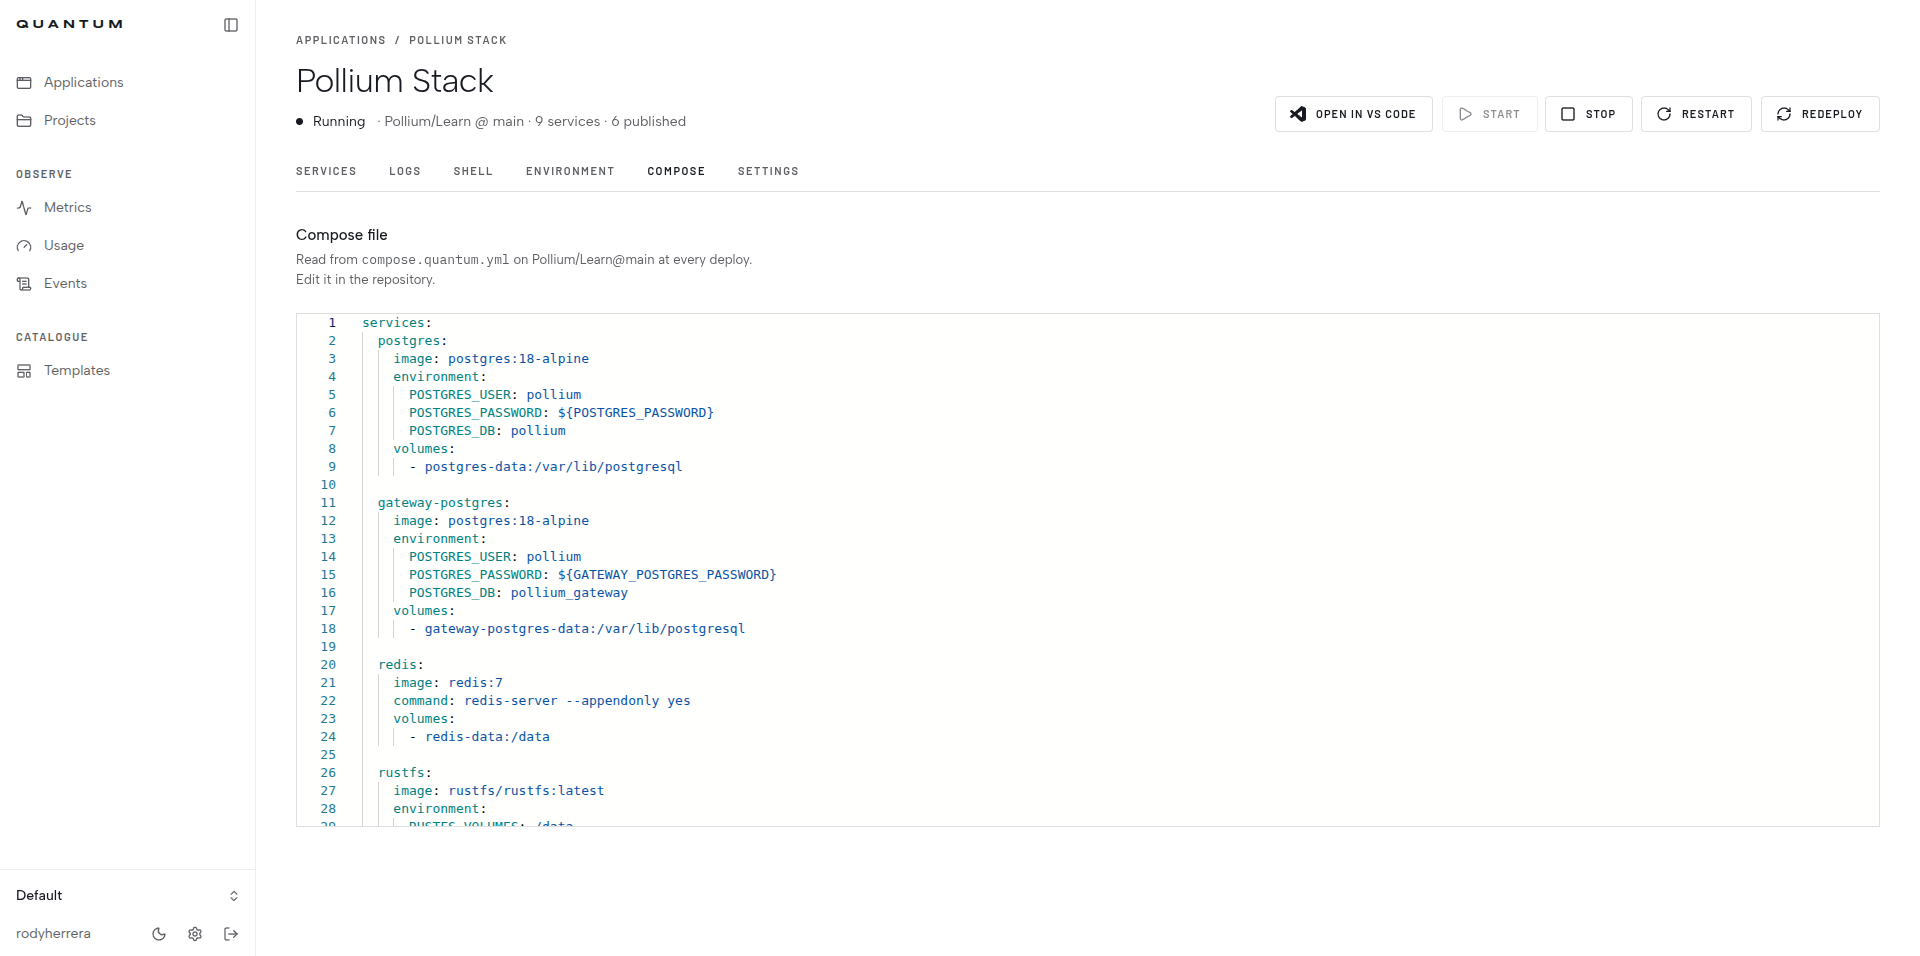Open the Environment tab
The height and width of the screenshot is (956, 1920).
tap(570, 171)
